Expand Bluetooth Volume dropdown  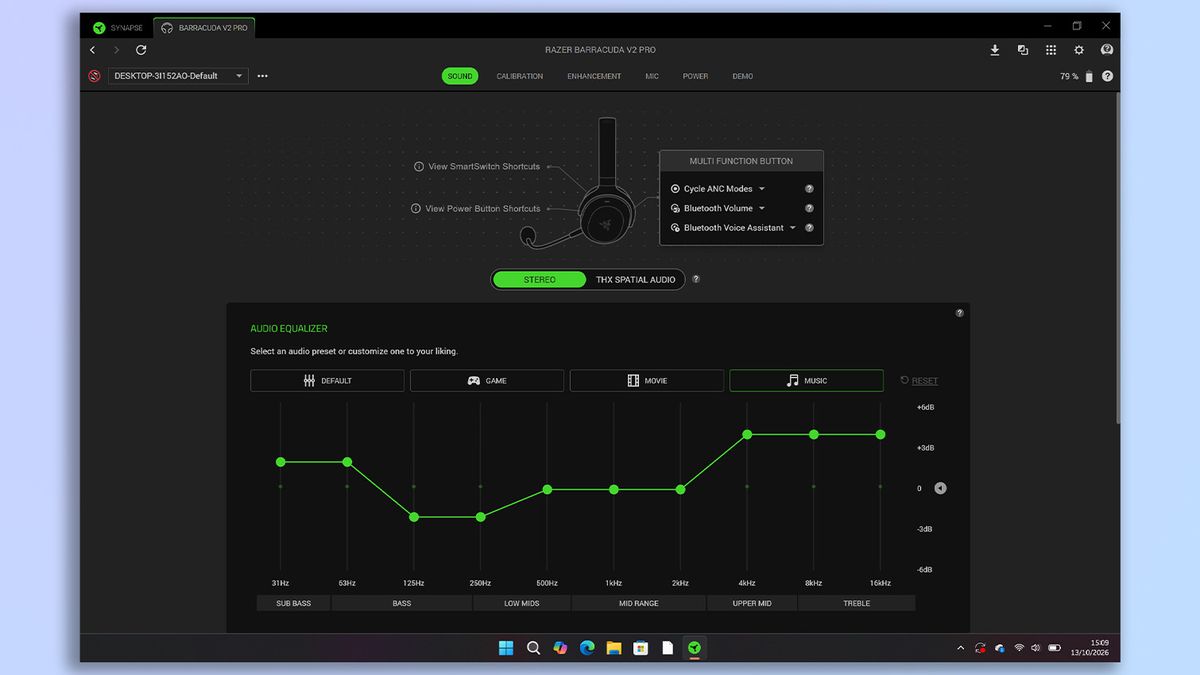(x=762, y=208)
